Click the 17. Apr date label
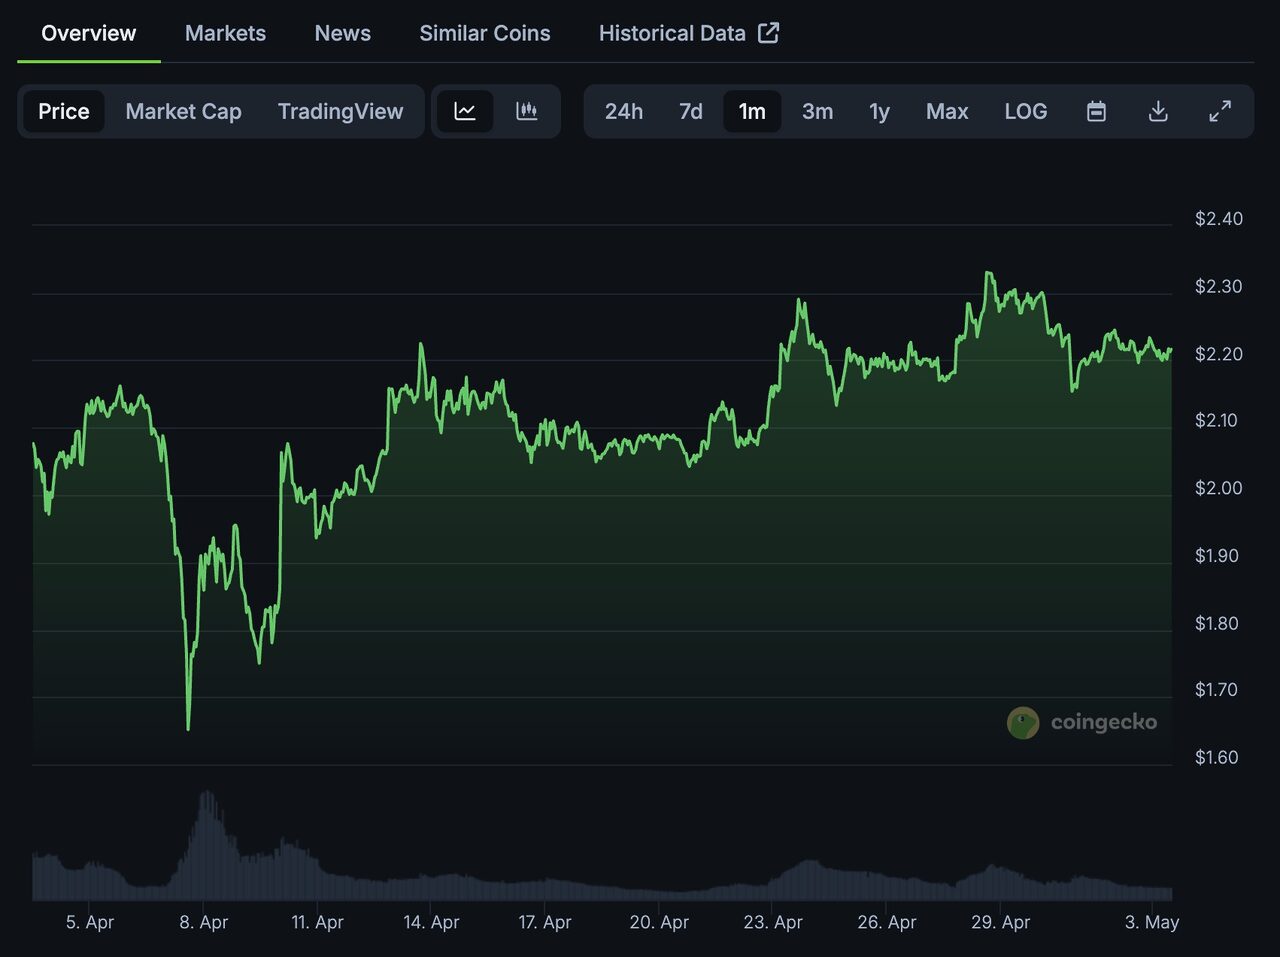 (x=545, y=922)
